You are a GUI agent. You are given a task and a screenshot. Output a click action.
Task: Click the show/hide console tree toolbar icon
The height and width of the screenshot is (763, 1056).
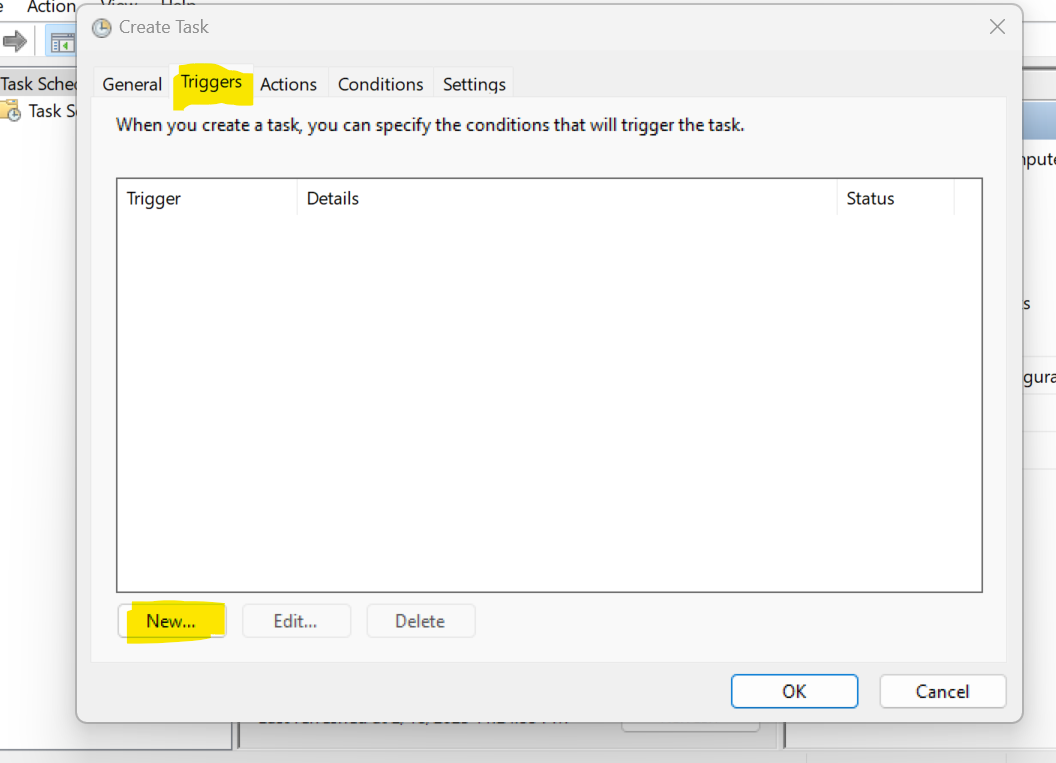(x=62, y=43)
